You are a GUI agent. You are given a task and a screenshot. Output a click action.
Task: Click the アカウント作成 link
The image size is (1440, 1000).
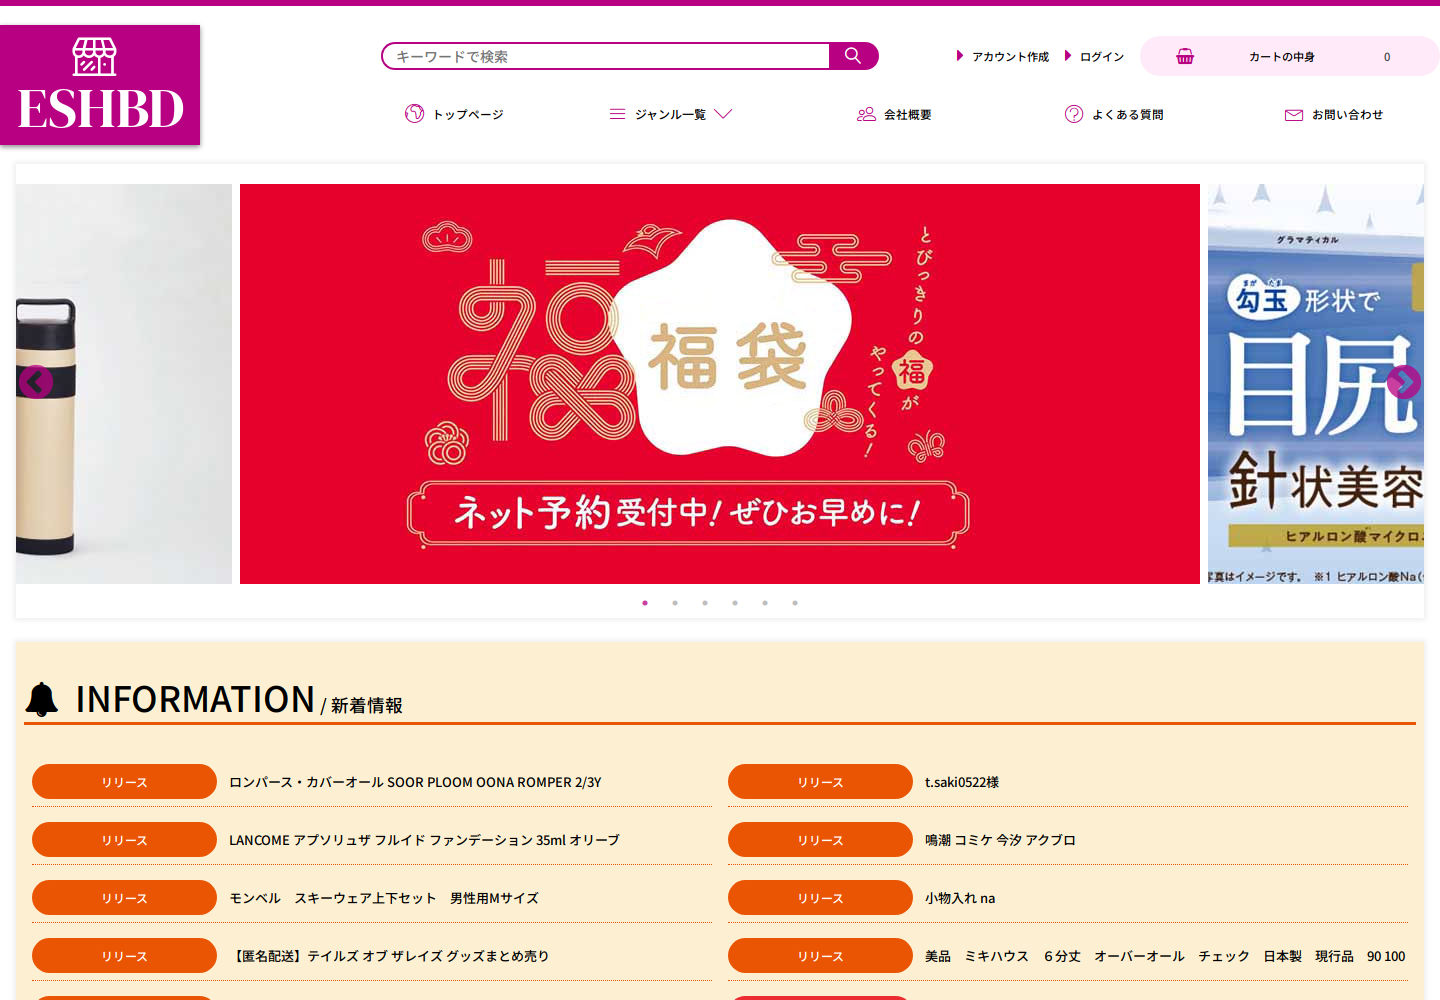[x=1011, y=57]
